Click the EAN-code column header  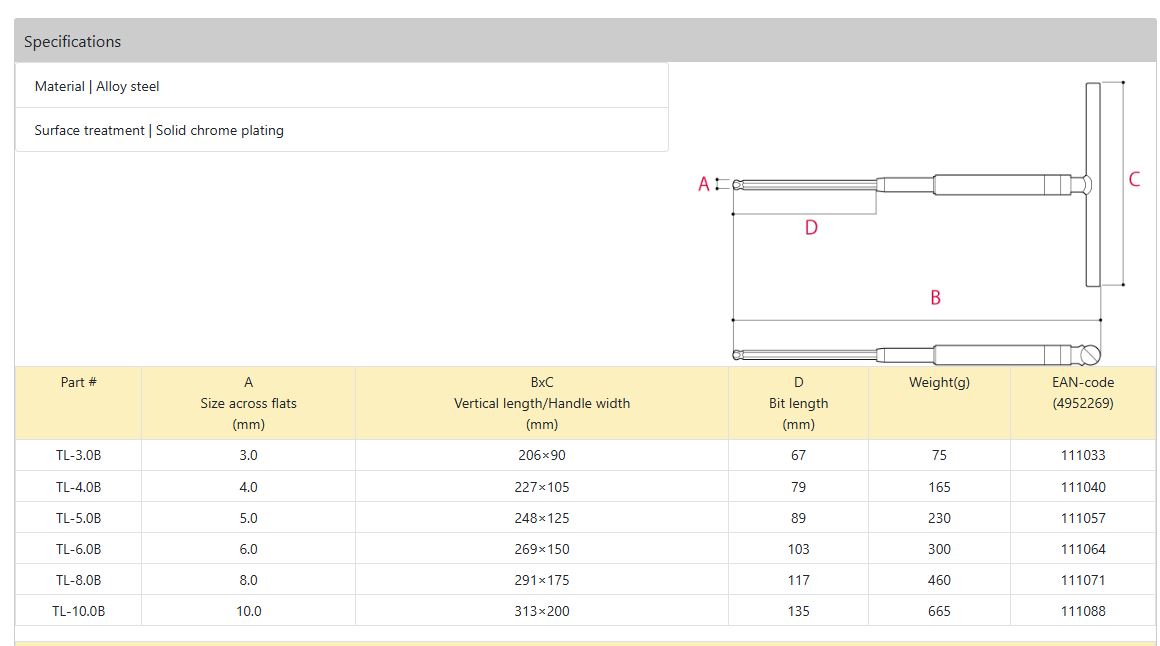coord(1083,403)
